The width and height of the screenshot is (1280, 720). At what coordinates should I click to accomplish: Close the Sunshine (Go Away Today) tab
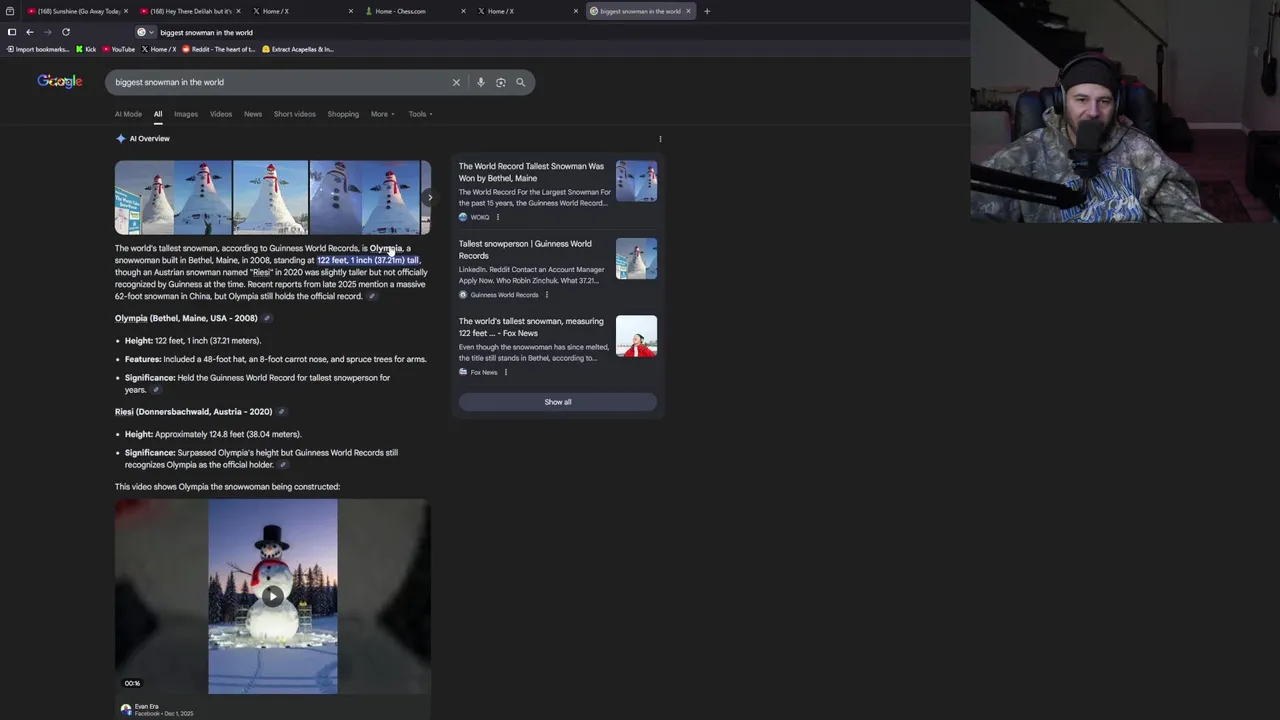pyautogui.click(x=125, y=11)
